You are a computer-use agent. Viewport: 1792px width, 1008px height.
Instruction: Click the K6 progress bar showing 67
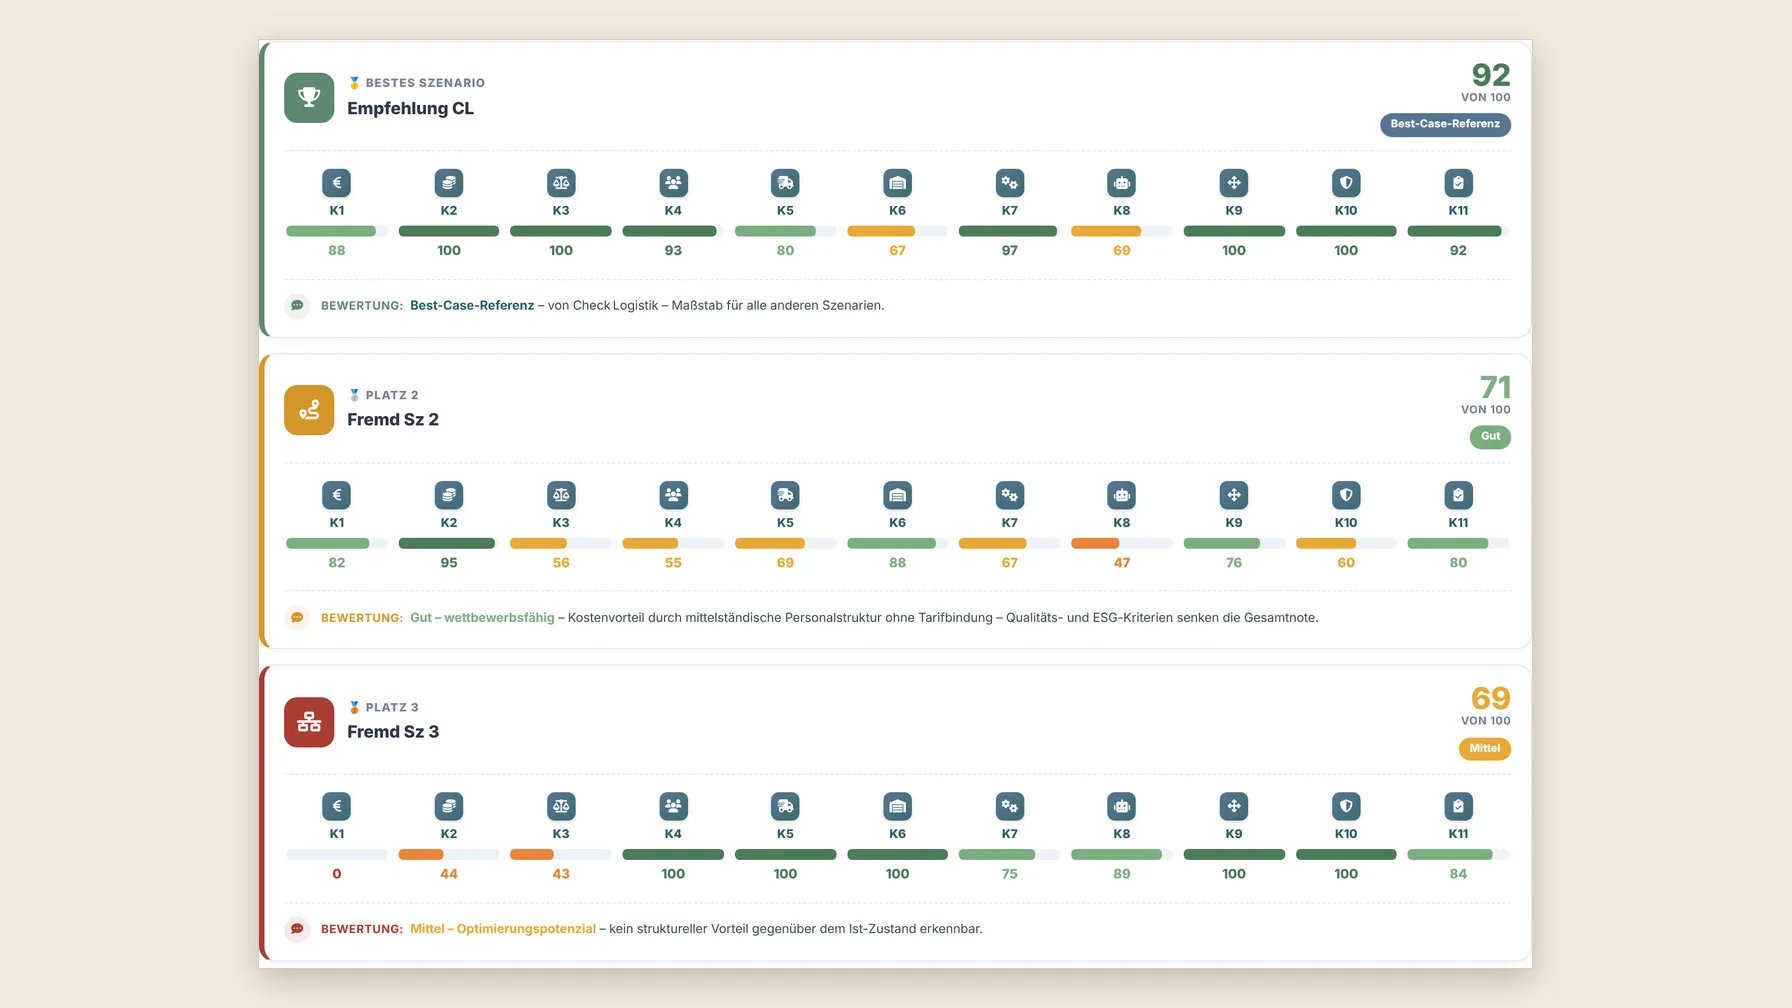[898, 231]
